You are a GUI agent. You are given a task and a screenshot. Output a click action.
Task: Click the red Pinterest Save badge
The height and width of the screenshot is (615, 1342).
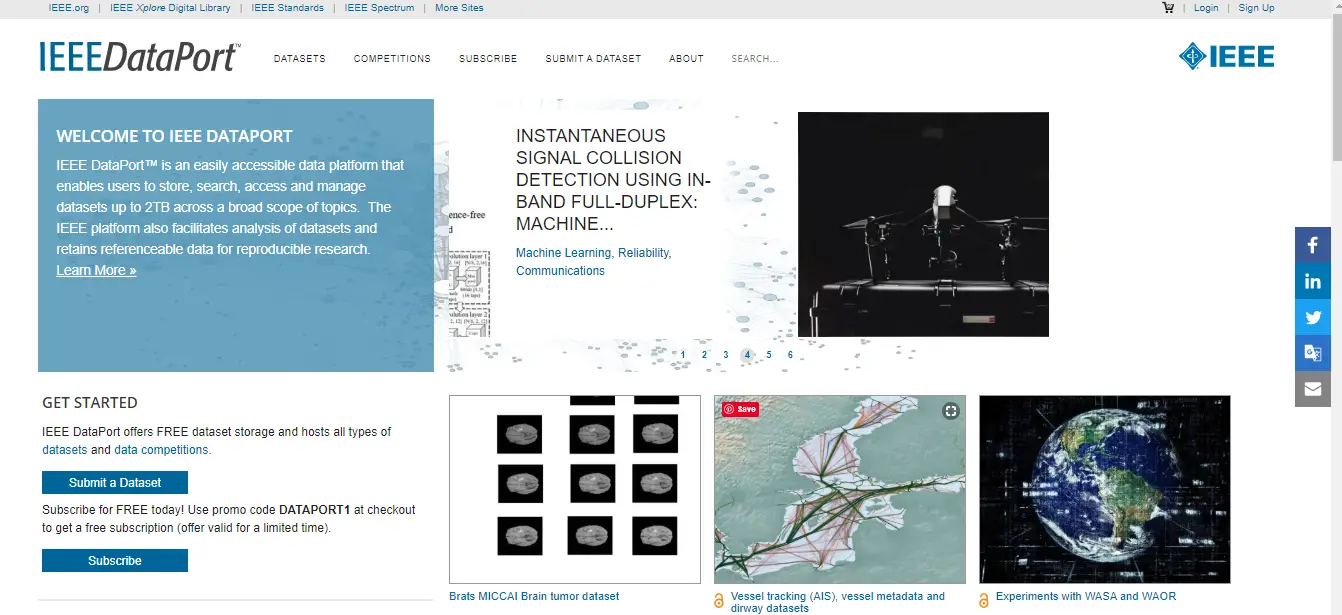tap(741, 409)
